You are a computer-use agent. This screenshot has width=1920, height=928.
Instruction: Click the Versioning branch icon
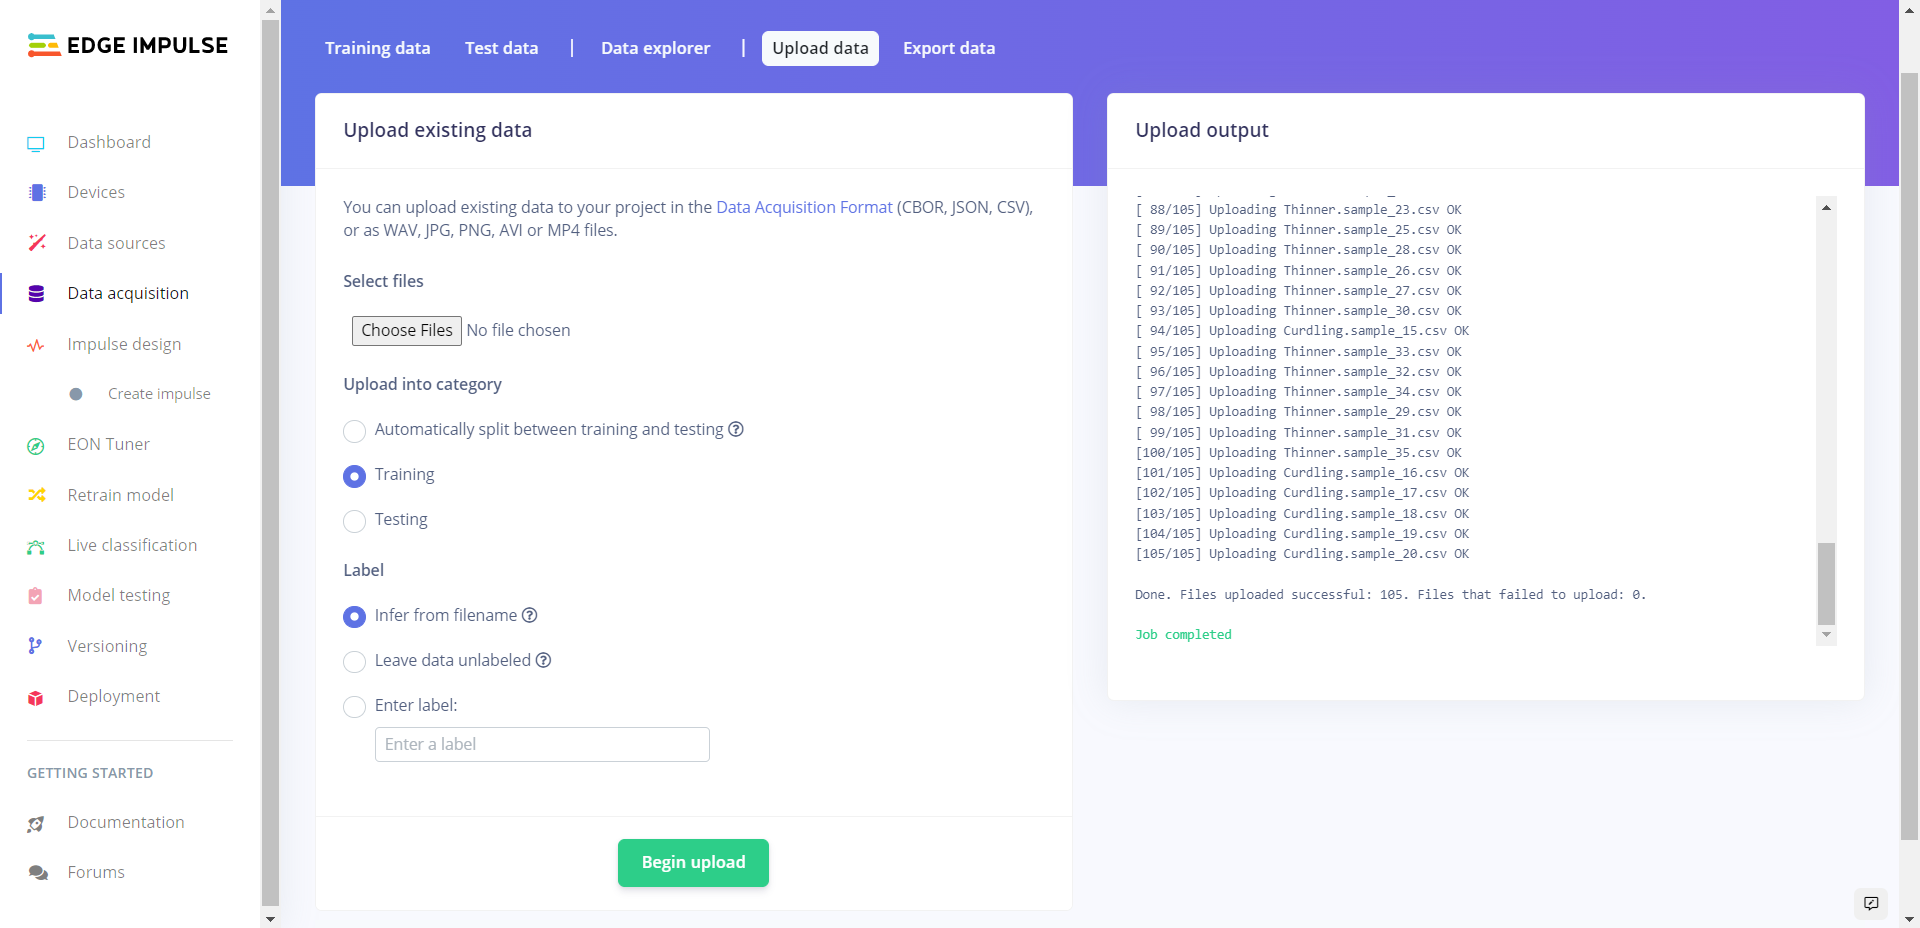(x=35, y=646)
